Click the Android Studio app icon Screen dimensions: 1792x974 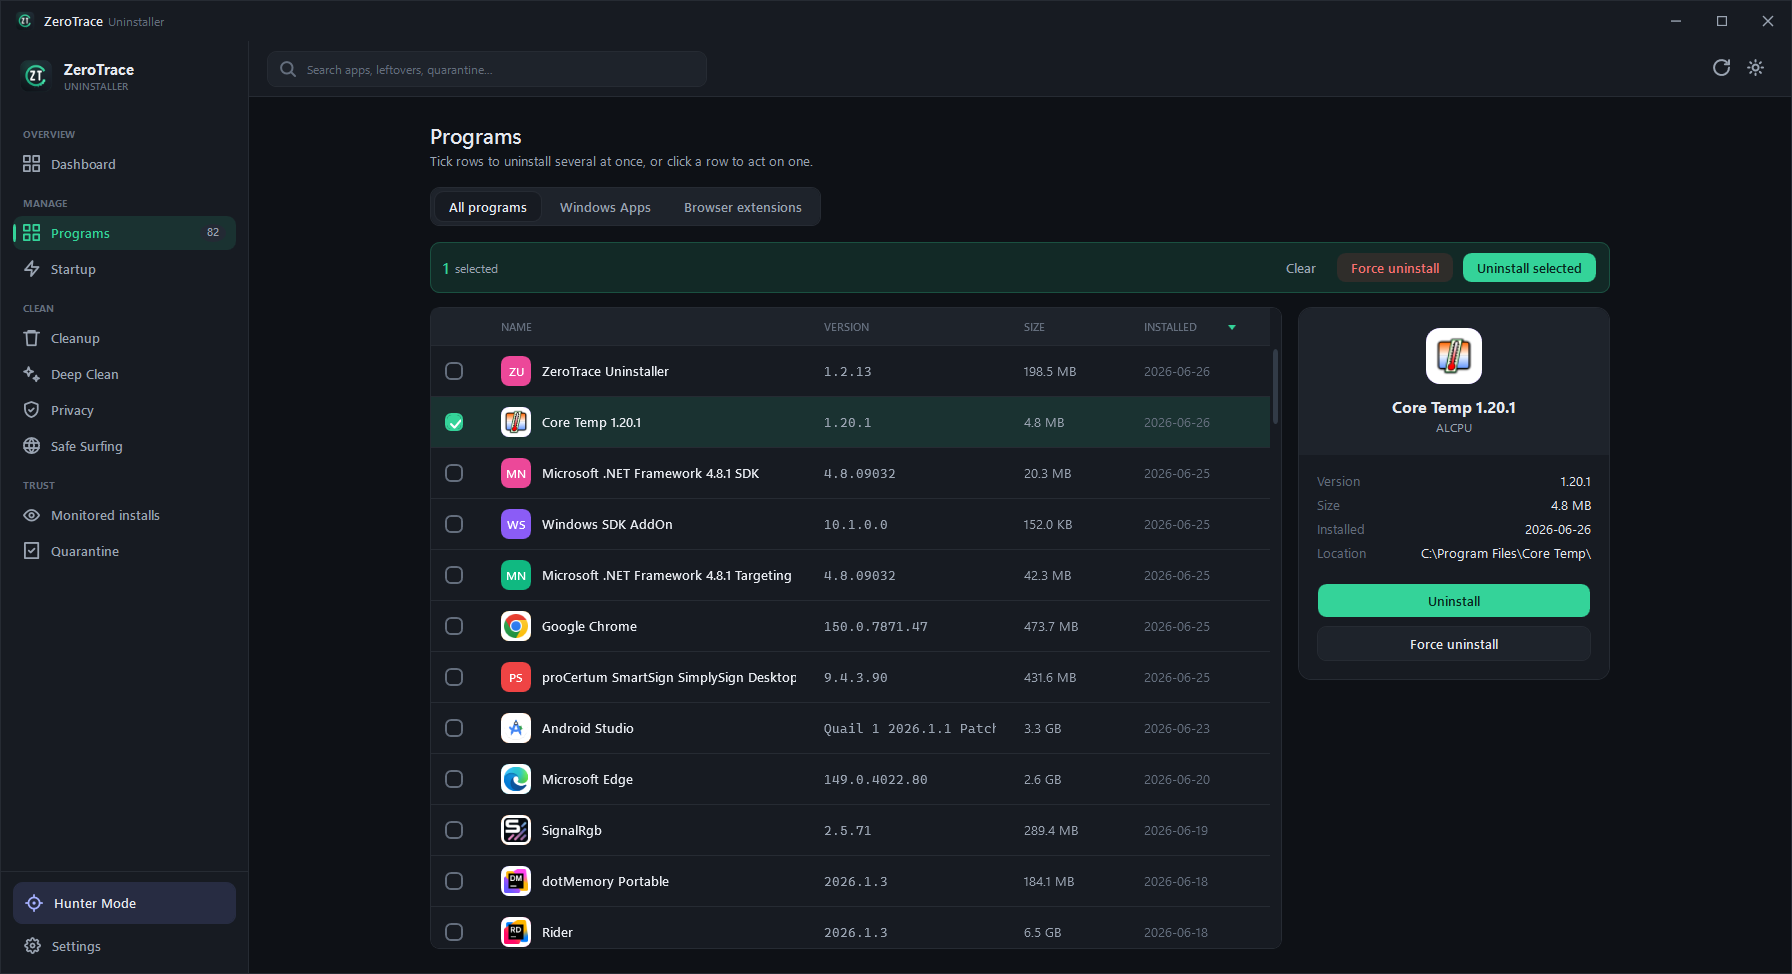pos(516,728)
